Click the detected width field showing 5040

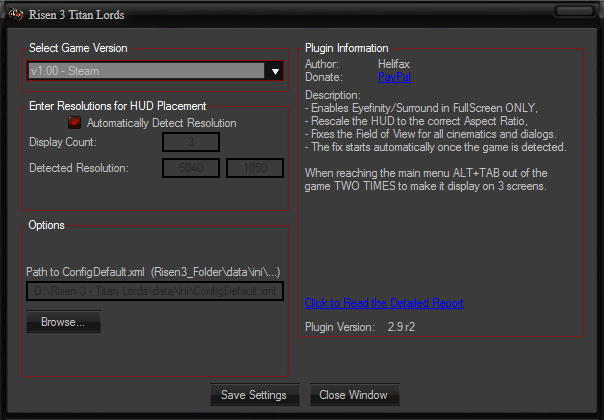tap(191, 168)
